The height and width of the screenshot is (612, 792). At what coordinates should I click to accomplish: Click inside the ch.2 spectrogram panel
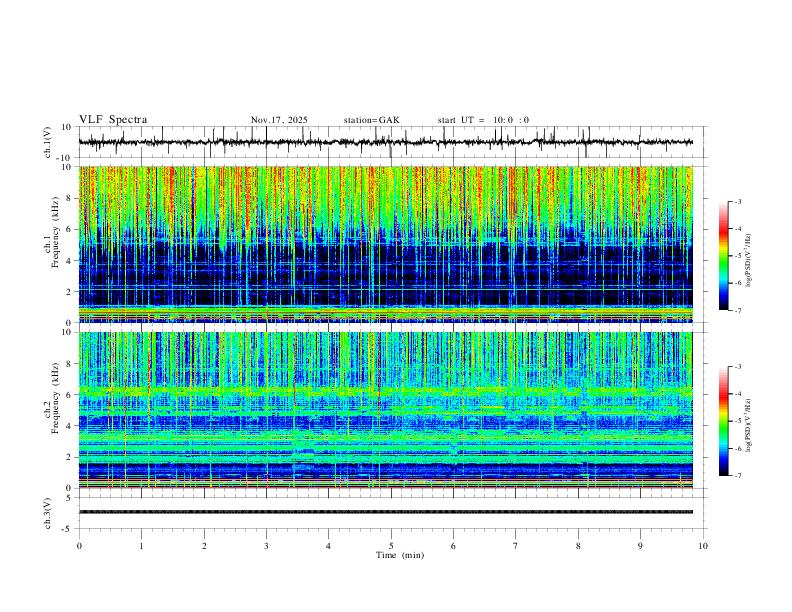385,410
